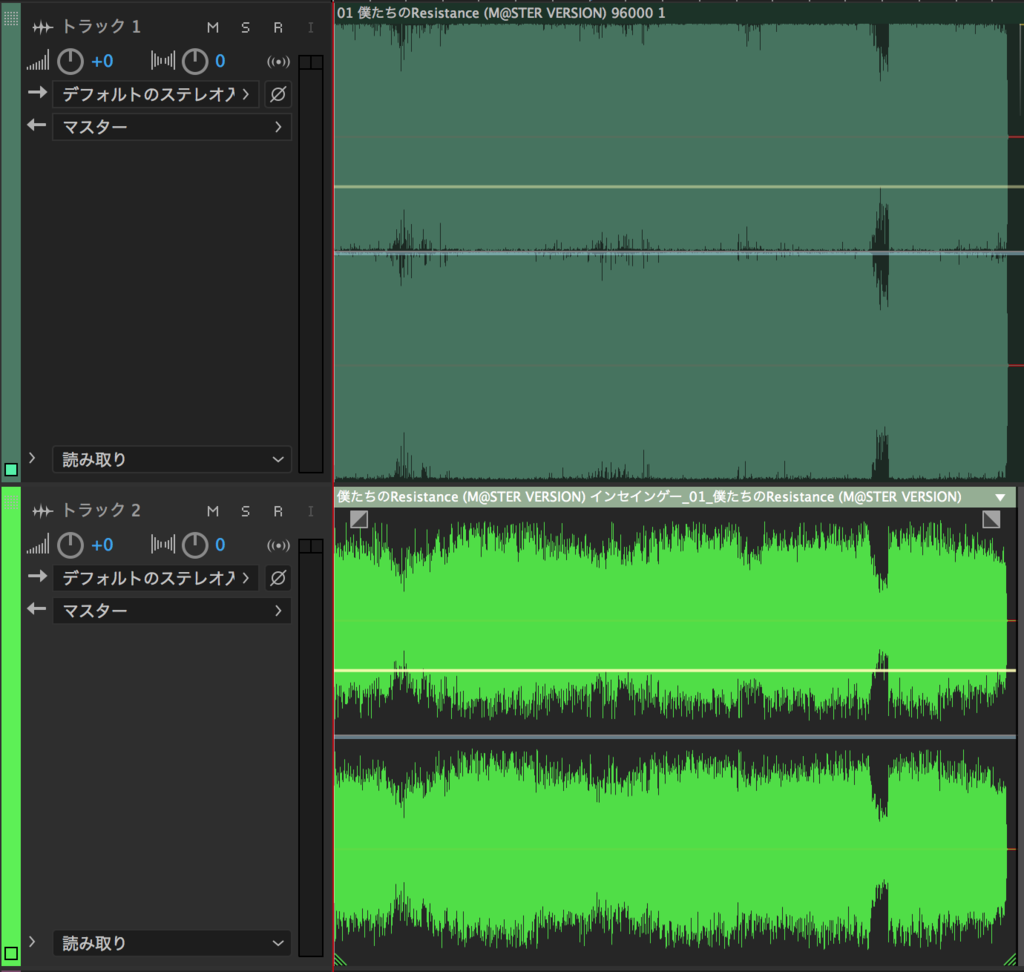
Task: Click the Track 1 output arrow icon
Action: 37,125
